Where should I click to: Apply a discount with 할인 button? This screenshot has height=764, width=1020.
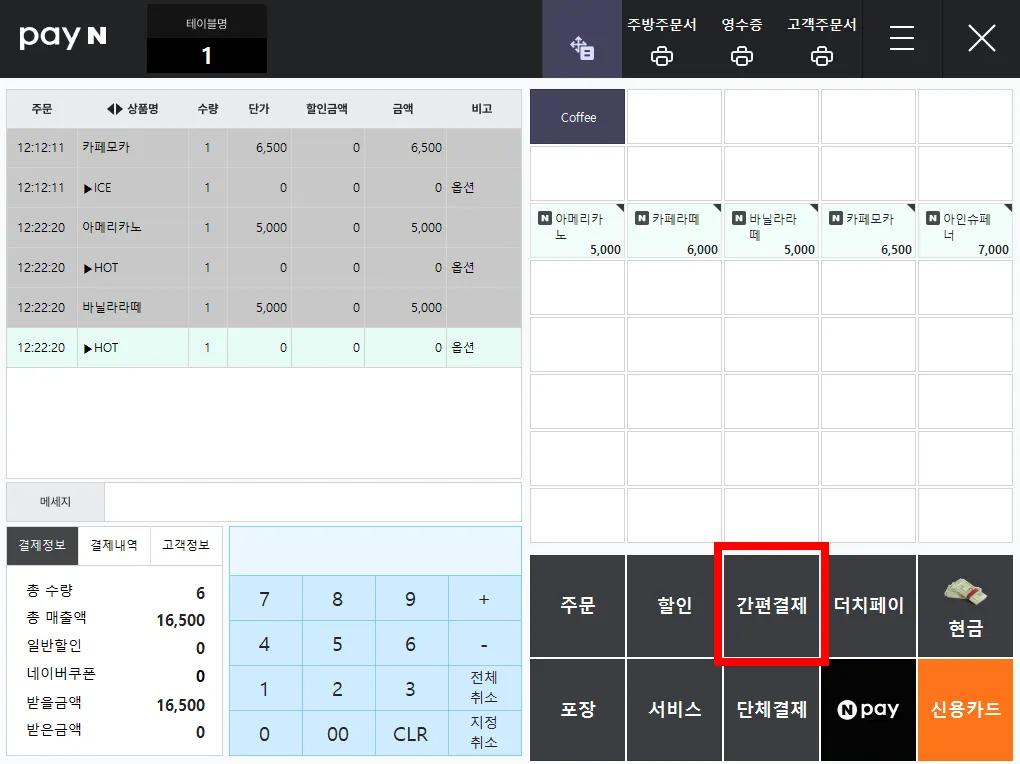click(x=675, y=606)
